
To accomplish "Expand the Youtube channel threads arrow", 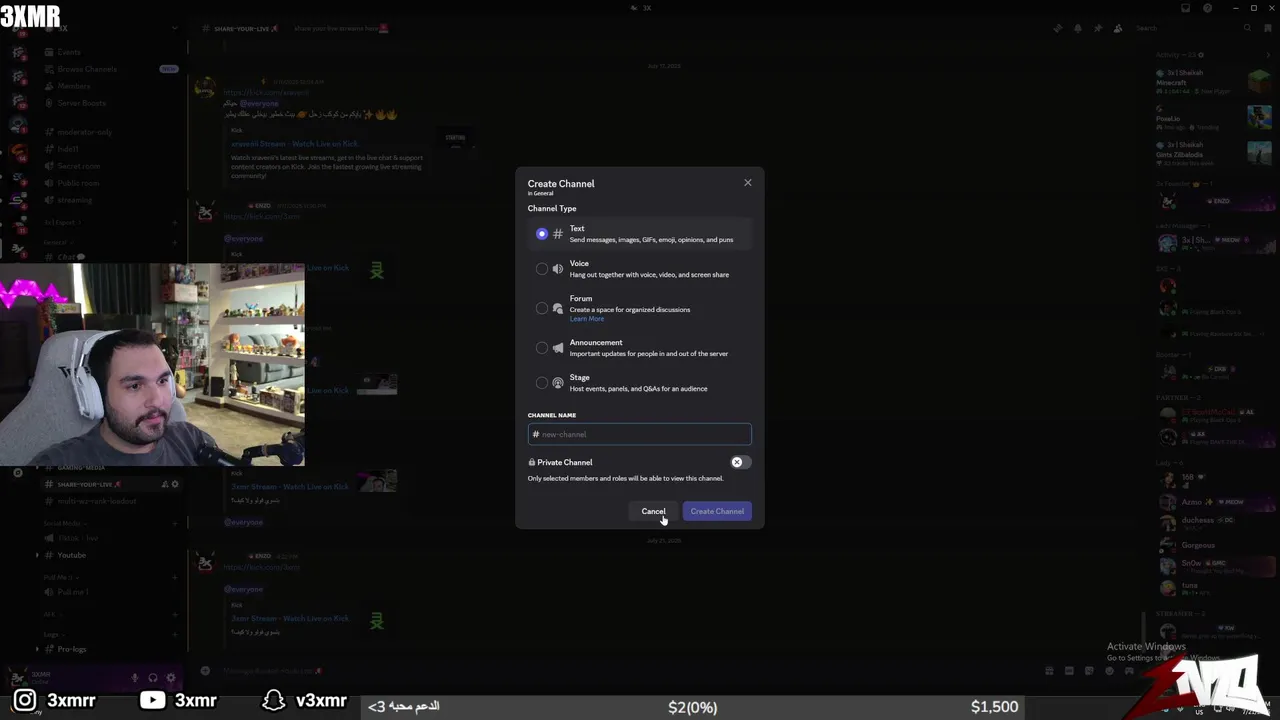I will [38, 555].
